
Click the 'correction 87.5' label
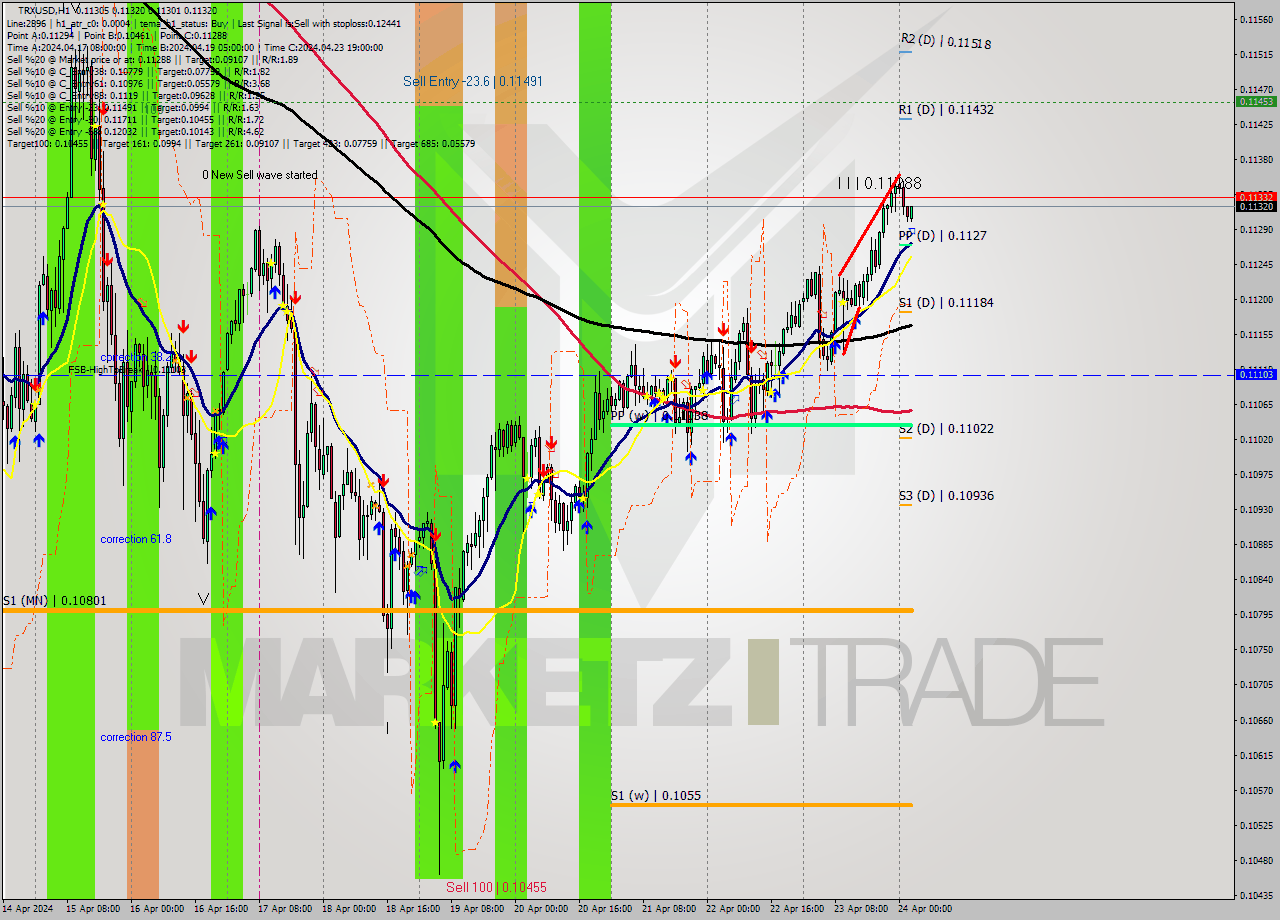[x=136, y=737]
